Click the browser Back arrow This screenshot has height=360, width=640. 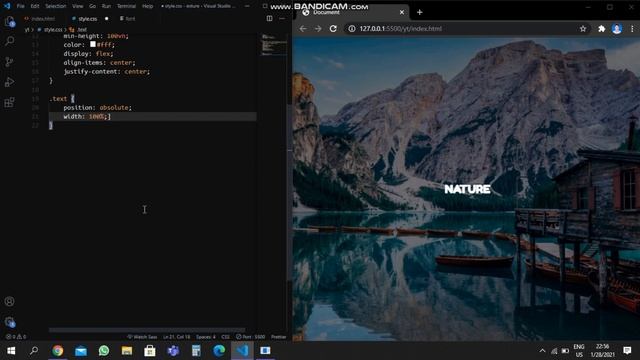pyautogui.click(x=303, y=29)
